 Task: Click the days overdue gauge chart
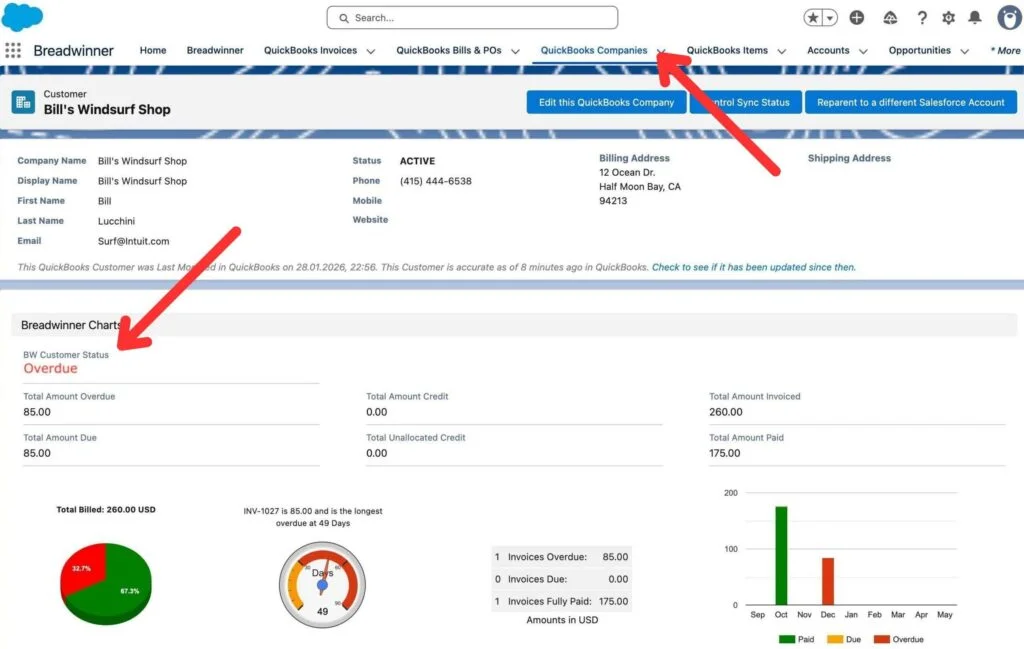[x=322, y=584]
